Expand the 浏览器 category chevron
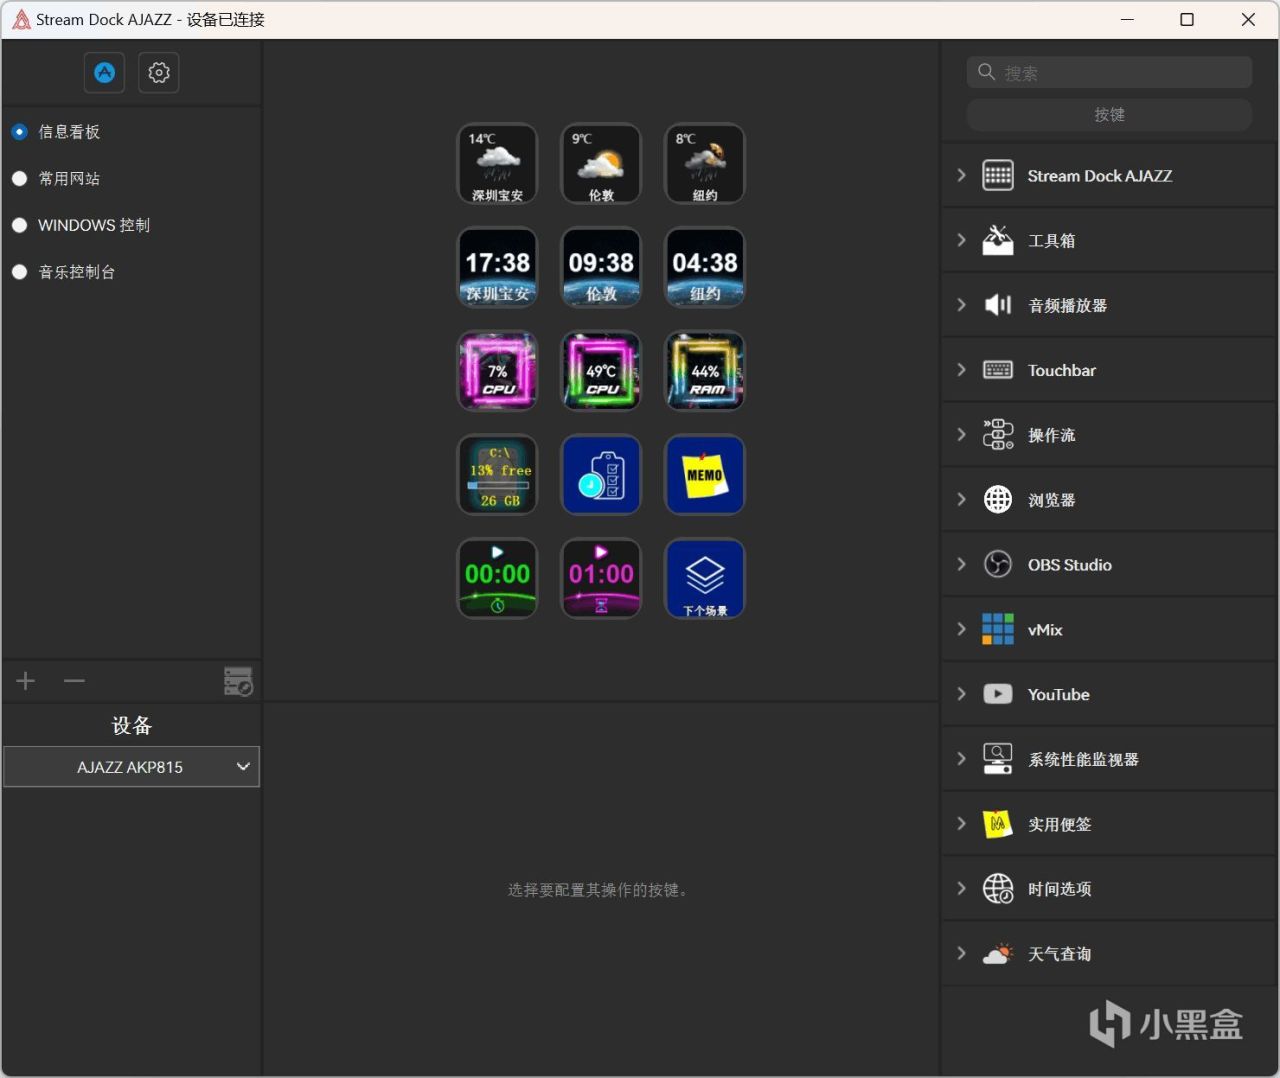This screenshot has height=1078, width=1280. (x=961, y=499)
